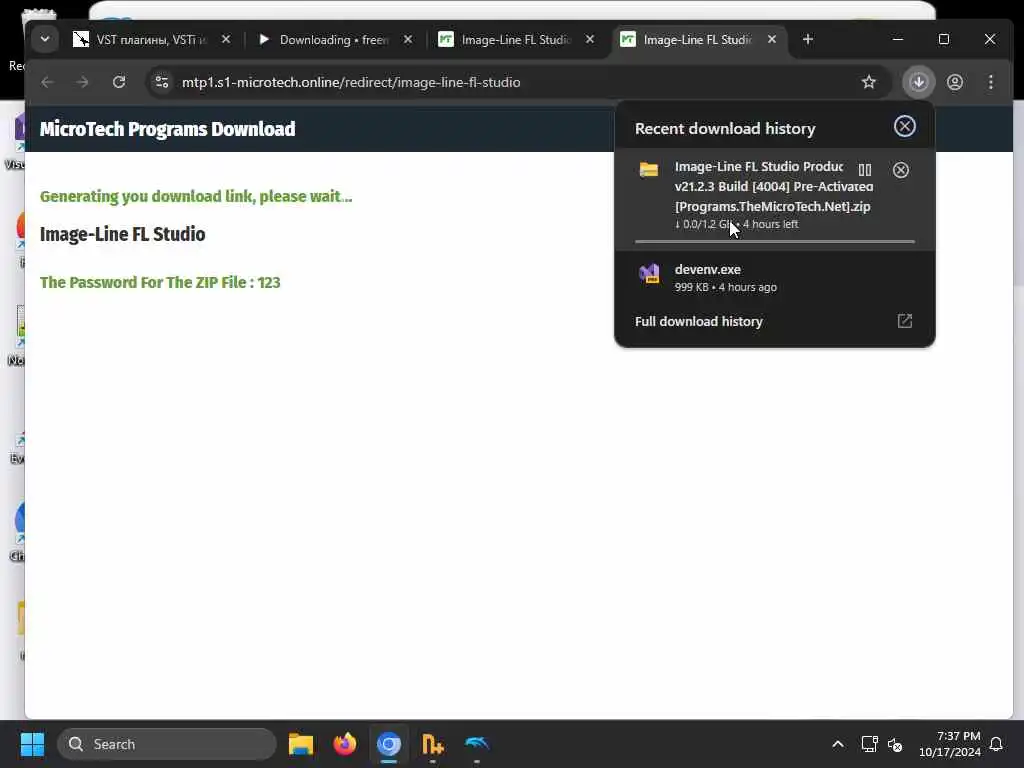The height and width of the screenshot is (768, 1024).
Task: Open the Chrome profile menu
Action: [955, 82]
